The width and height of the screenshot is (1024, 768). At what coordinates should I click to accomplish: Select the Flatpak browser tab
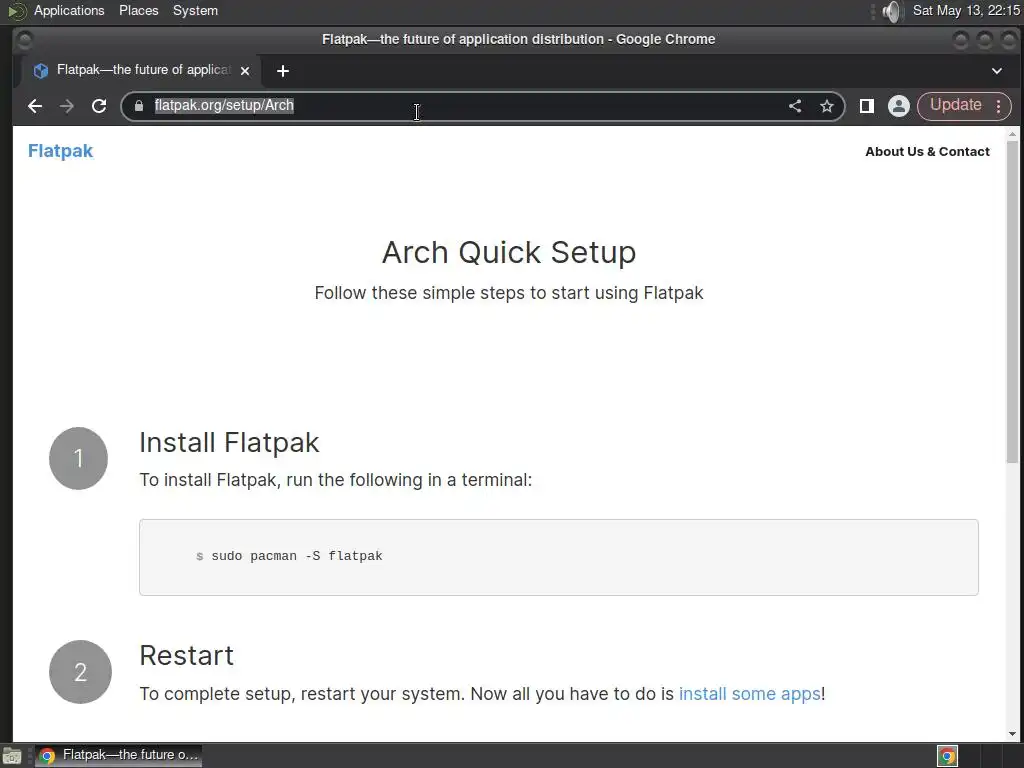click(142, 70)
